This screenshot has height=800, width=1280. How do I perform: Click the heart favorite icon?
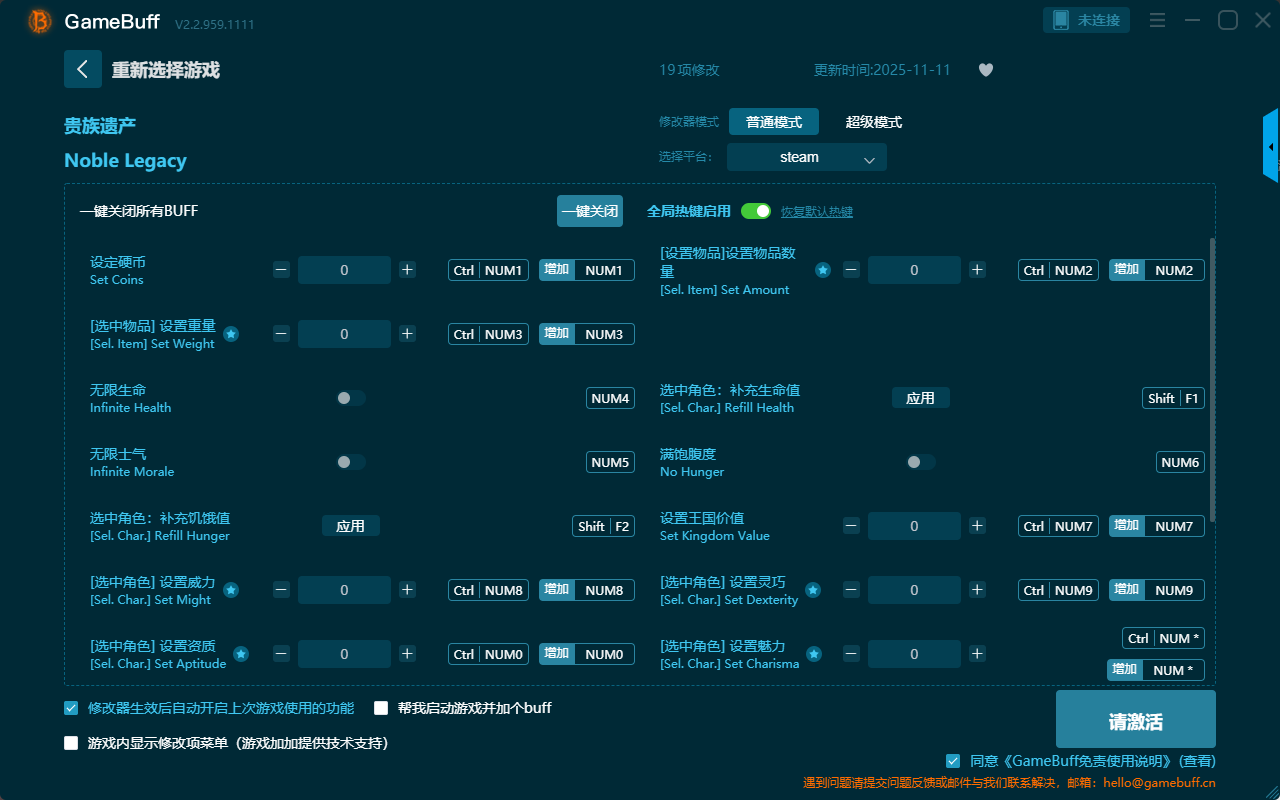pos(985,70)
